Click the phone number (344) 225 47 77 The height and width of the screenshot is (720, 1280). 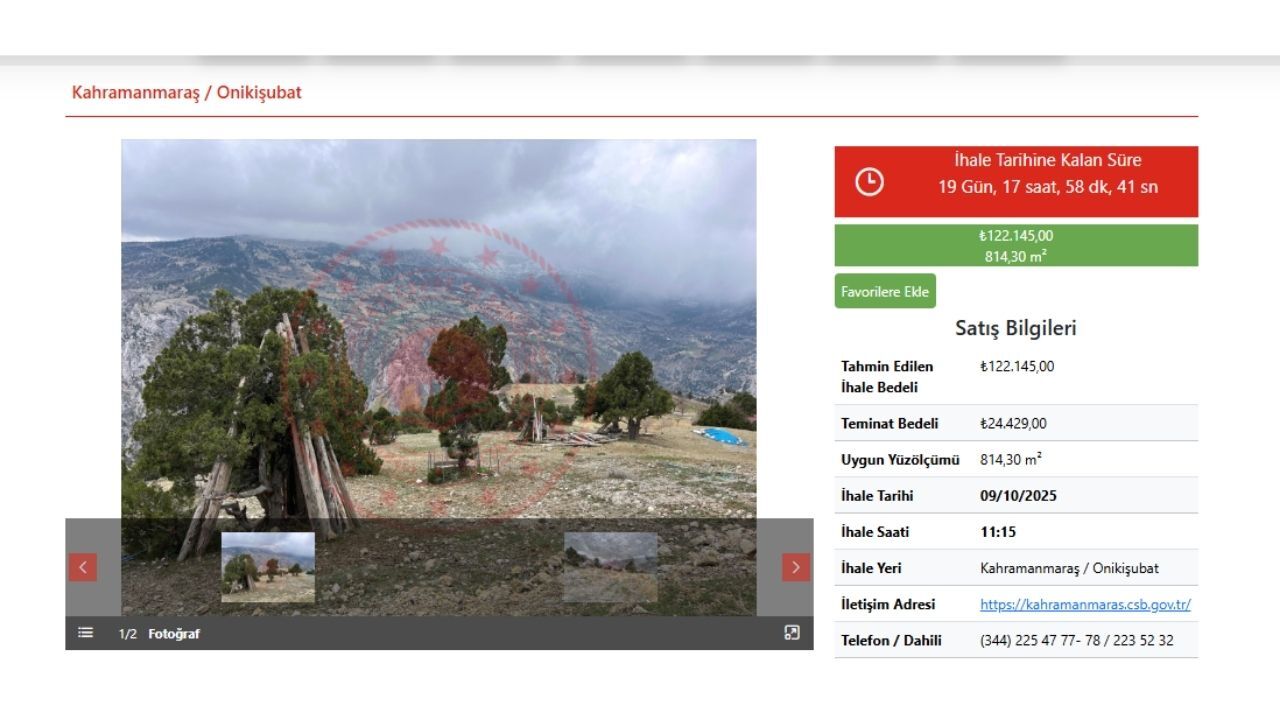(x=1076, y=640)
